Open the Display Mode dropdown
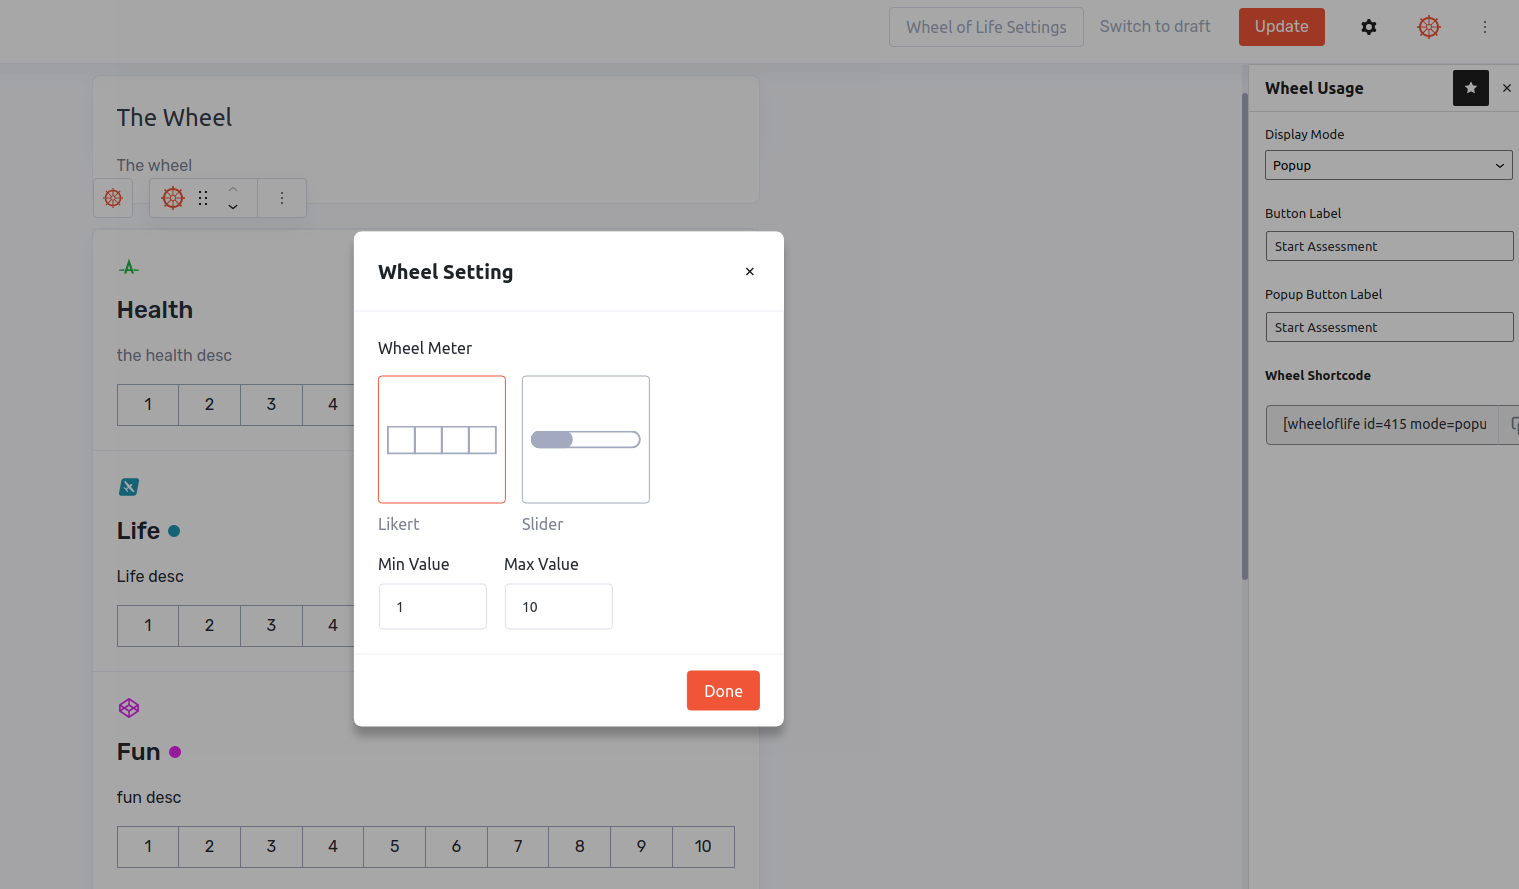The height and width of the screenshot is (889, 1519). pyautogui.click(x=1388, y=165)
